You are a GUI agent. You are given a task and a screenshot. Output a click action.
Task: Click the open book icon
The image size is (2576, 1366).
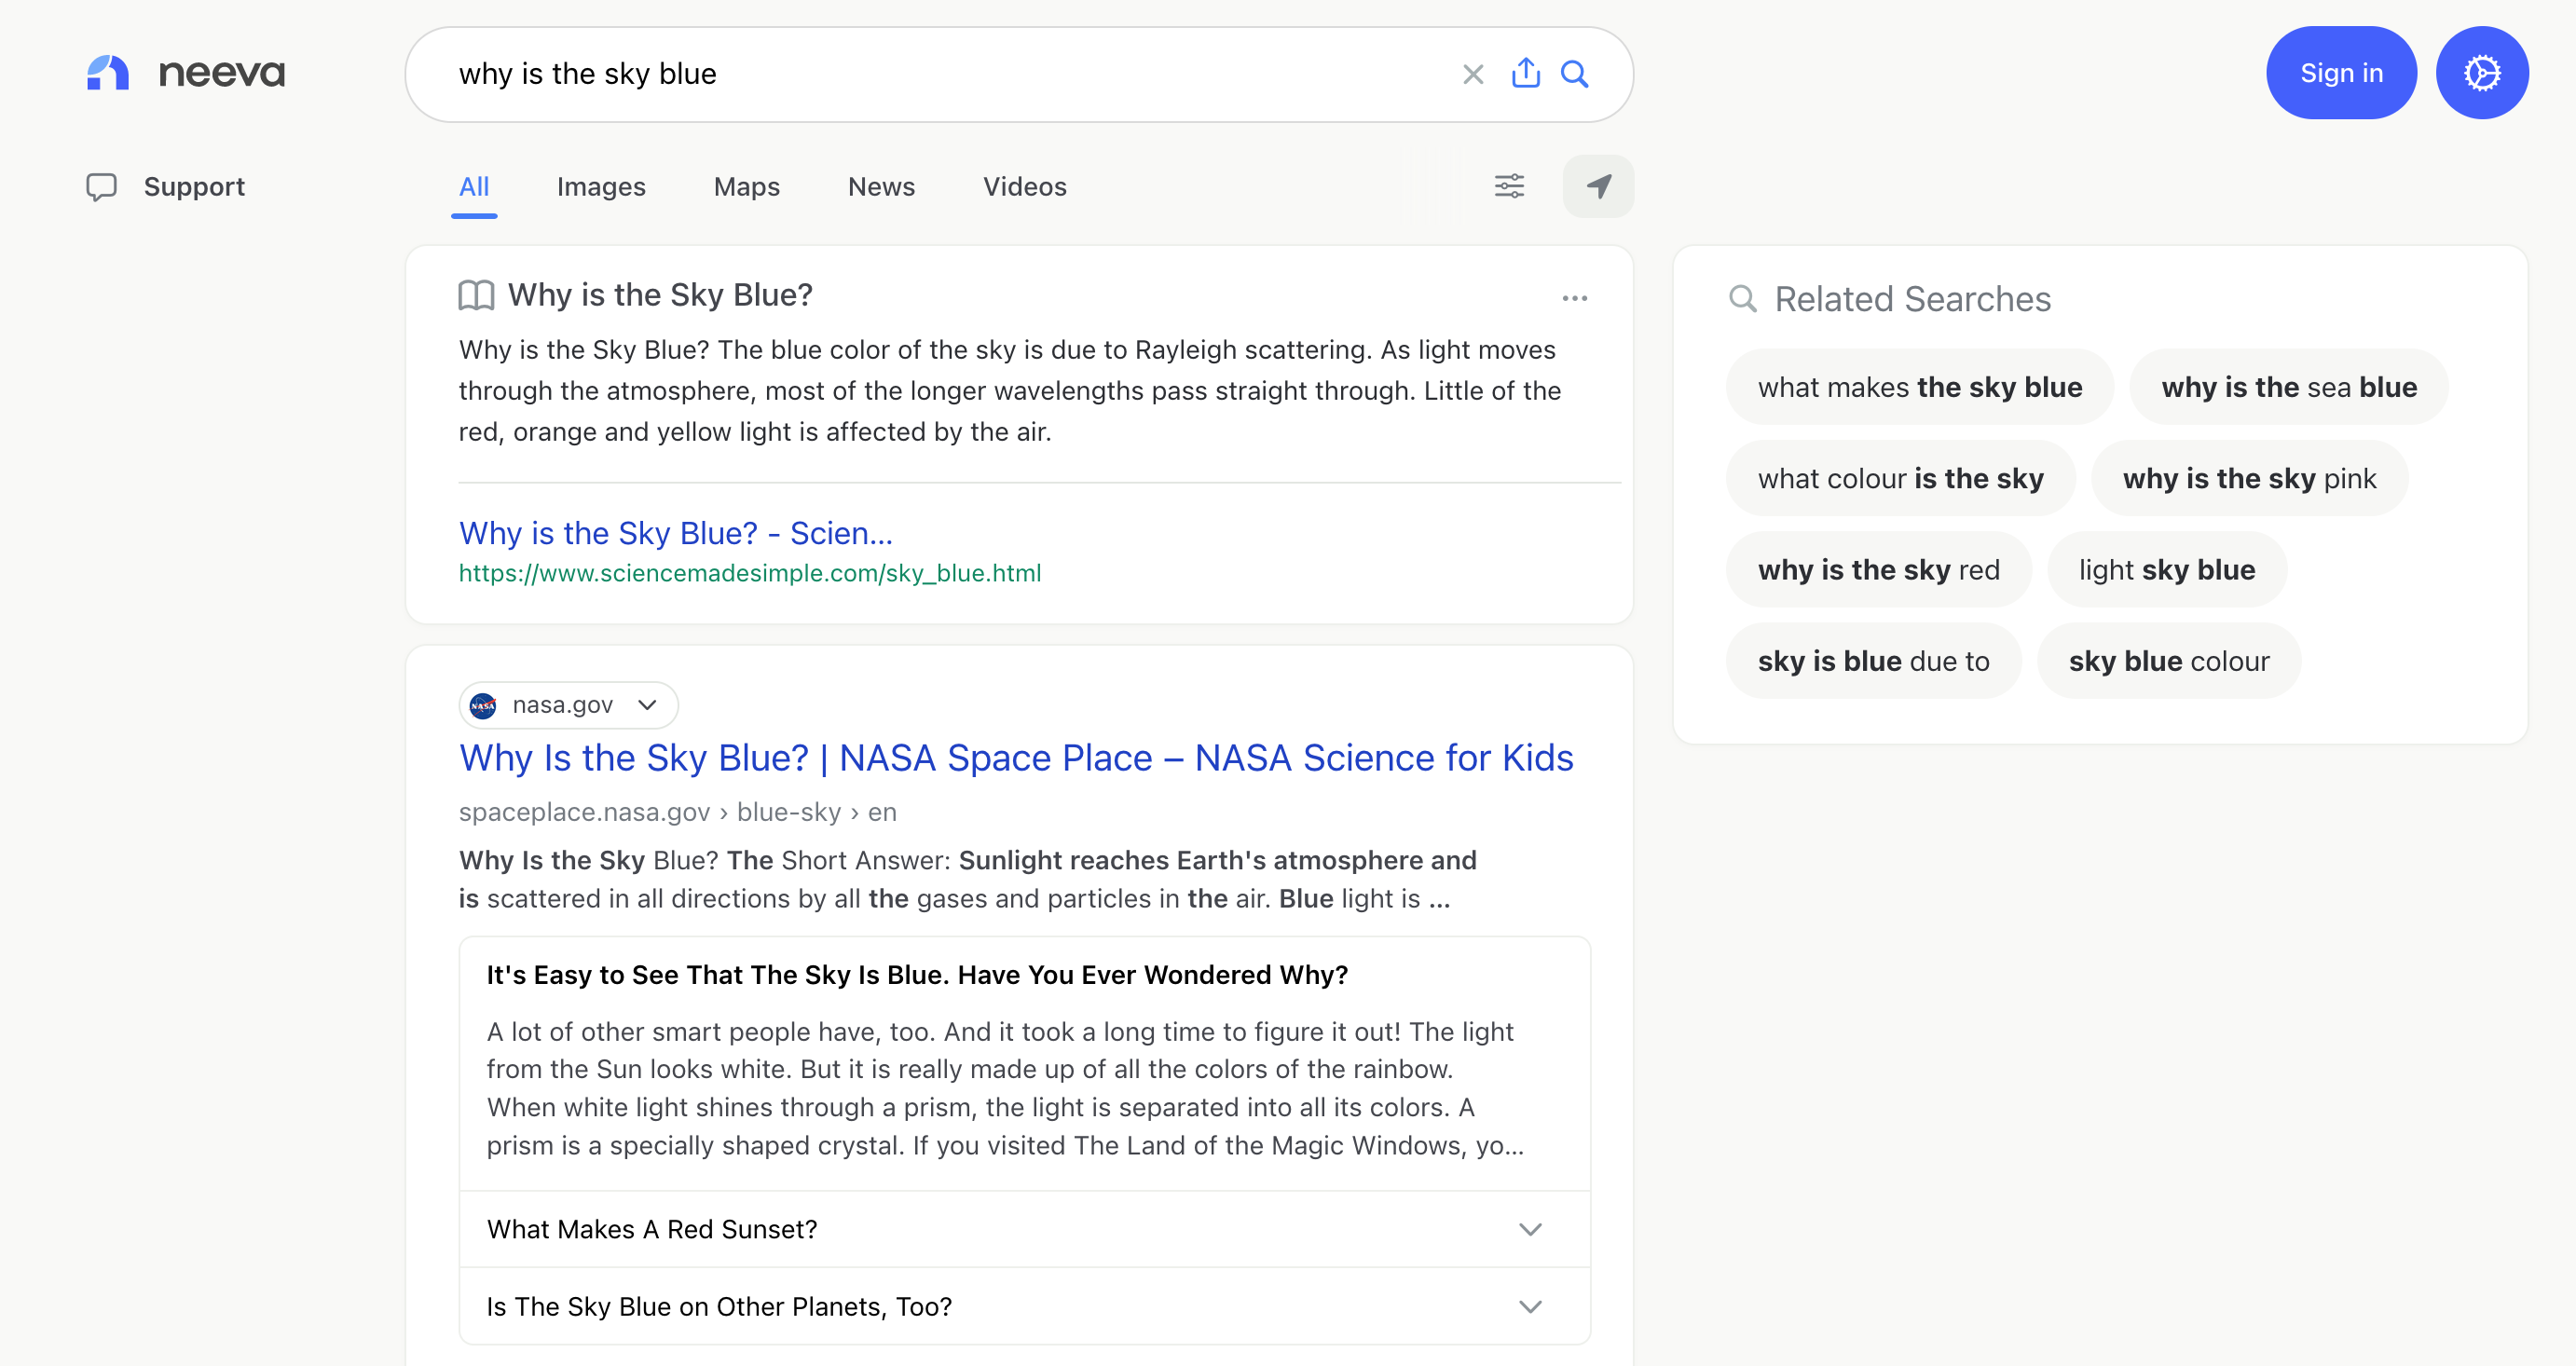[476, 295]
